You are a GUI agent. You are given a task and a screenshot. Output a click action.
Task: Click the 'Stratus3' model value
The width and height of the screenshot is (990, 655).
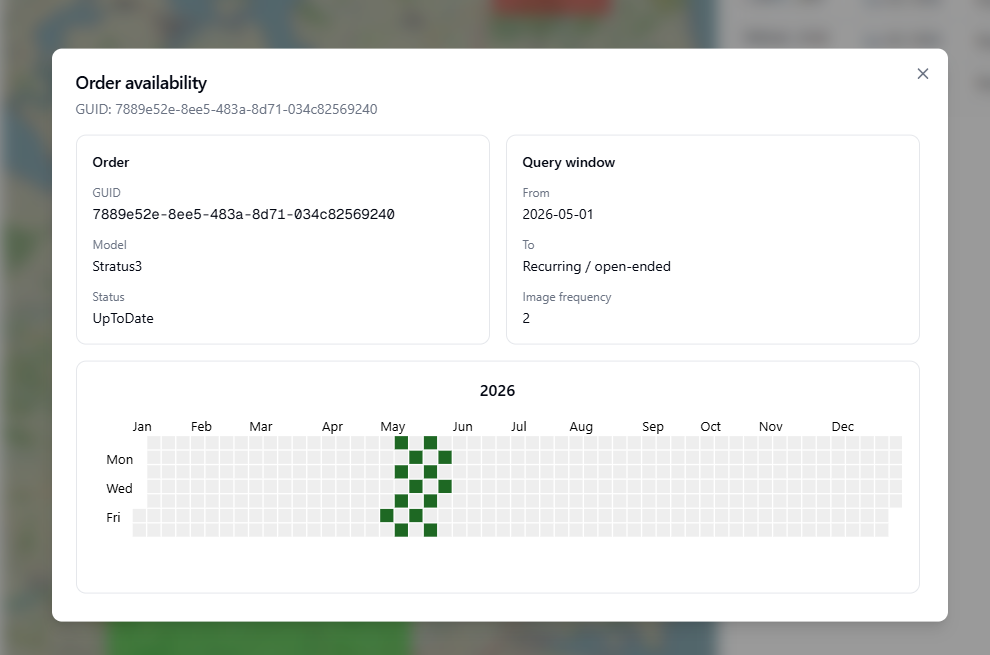[117, 267]
